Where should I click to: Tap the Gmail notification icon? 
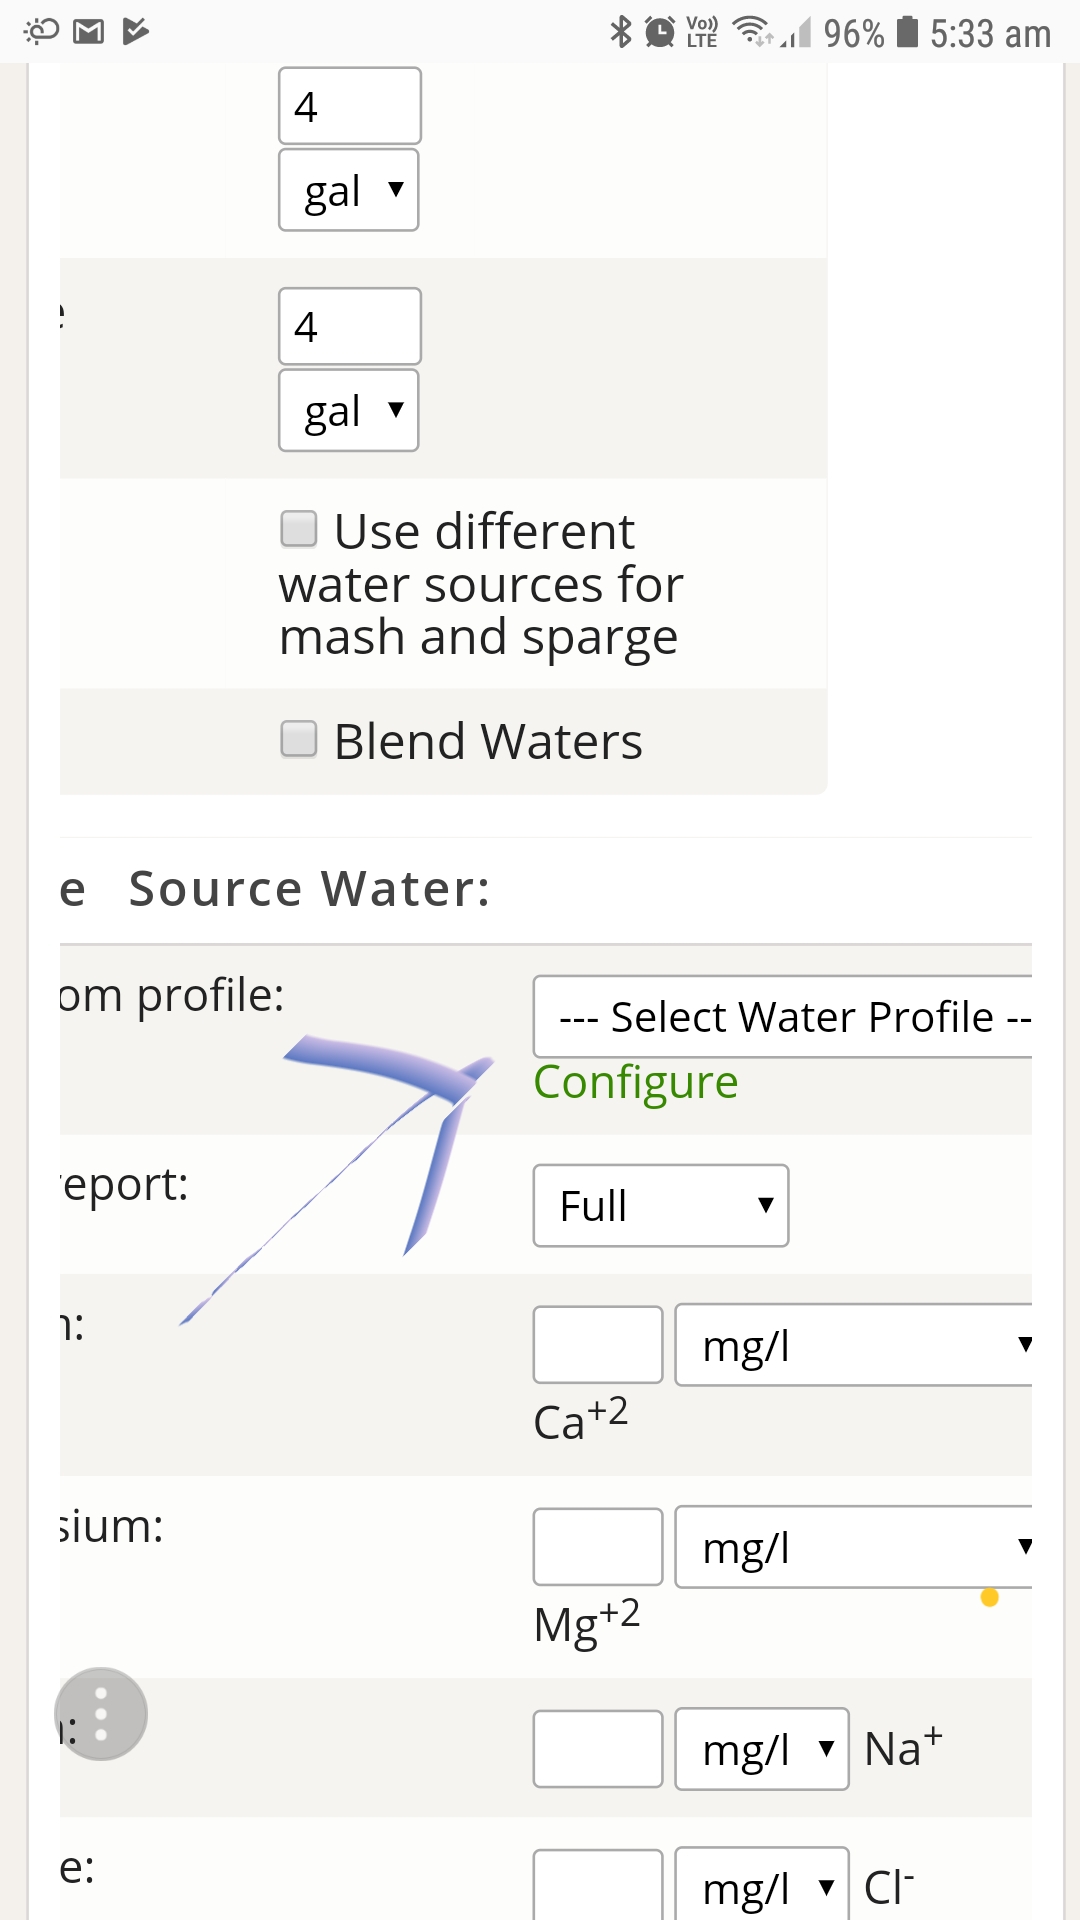pyautogui.click(x=88, y=32)
